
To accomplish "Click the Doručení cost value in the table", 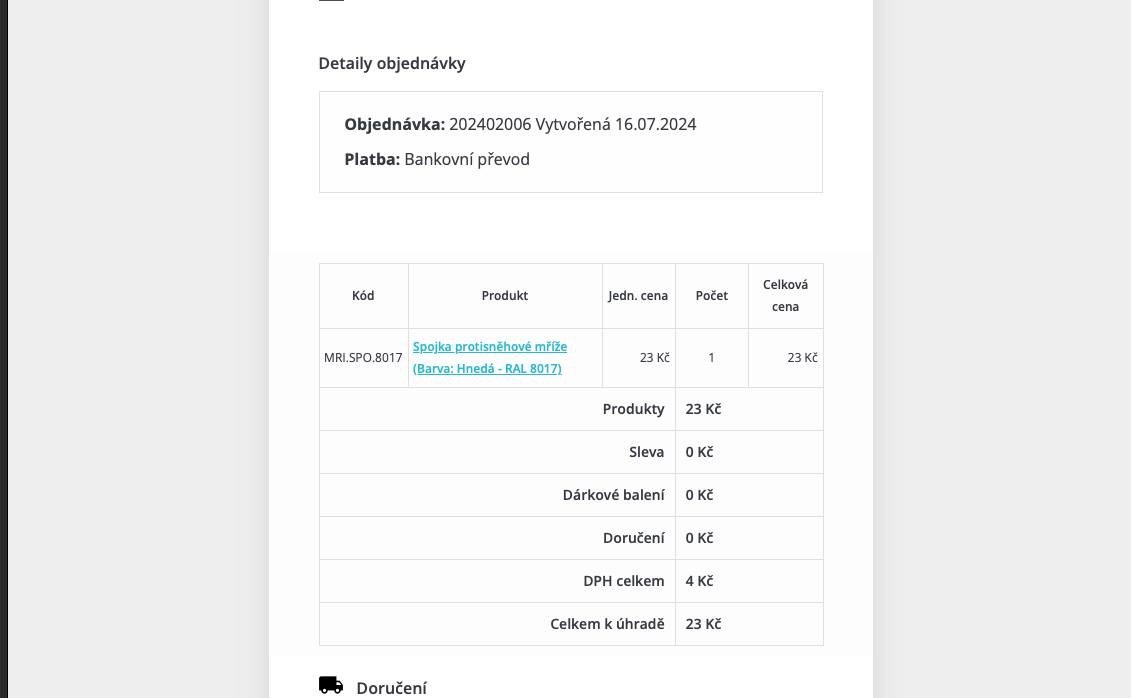I will pyautogui.click(x=699, y=538).
